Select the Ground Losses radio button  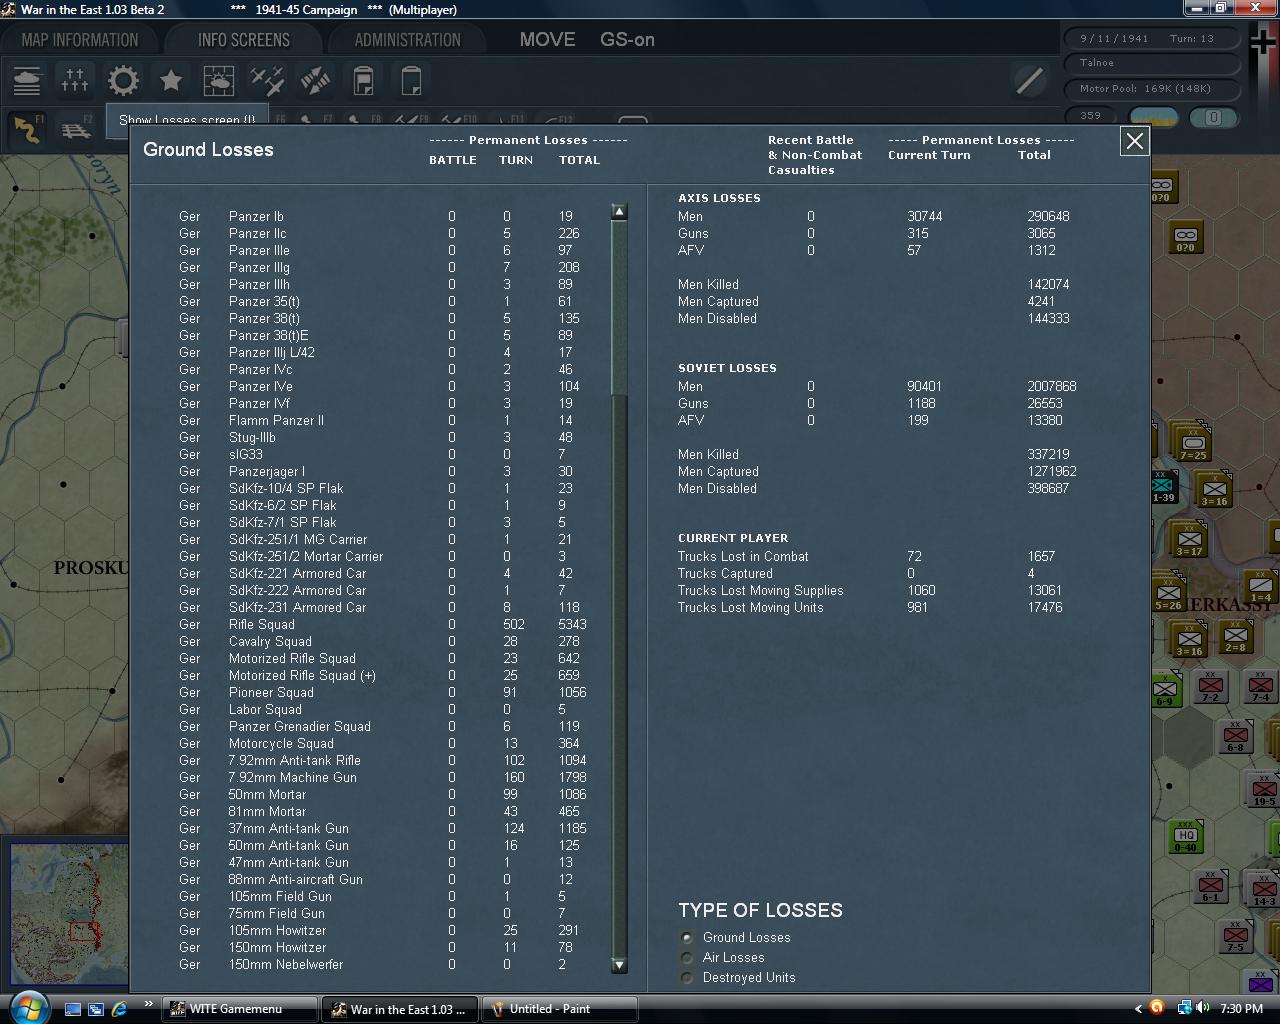(x=687, y=938)
